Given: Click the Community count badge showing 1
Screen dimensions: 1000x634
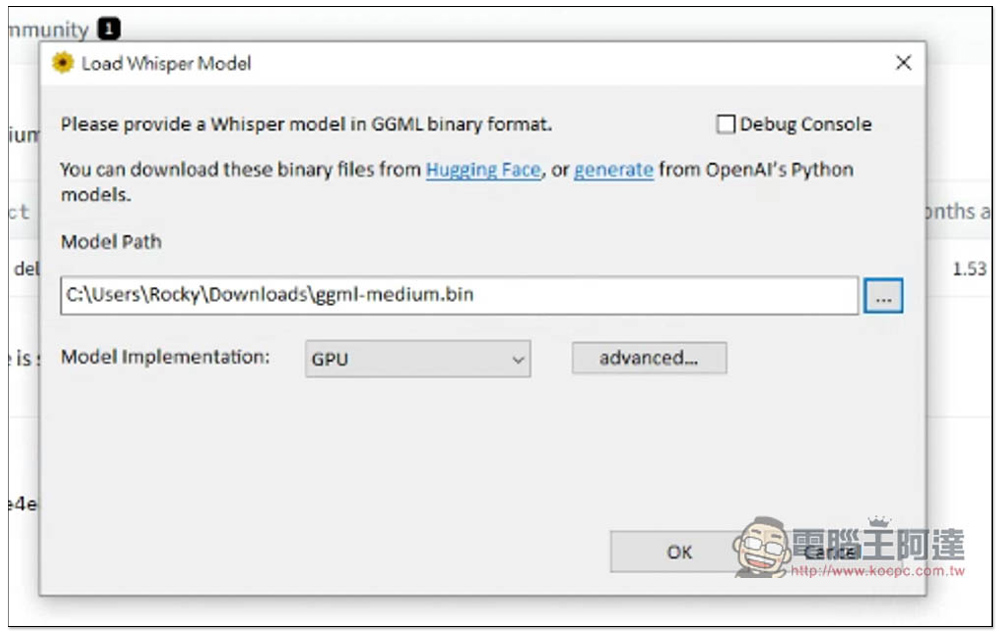Looking at the screenshot, I should [108, 29].
